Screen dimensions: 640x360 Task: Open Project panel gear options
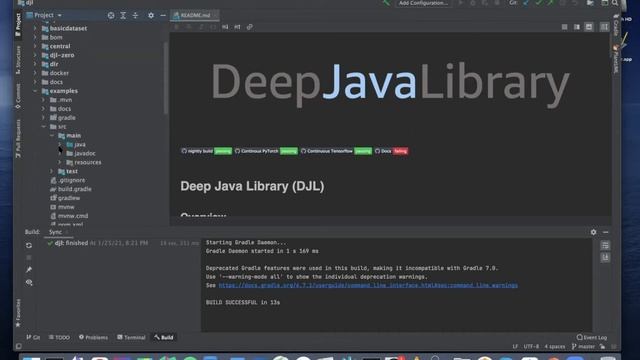tap(151, 15)
